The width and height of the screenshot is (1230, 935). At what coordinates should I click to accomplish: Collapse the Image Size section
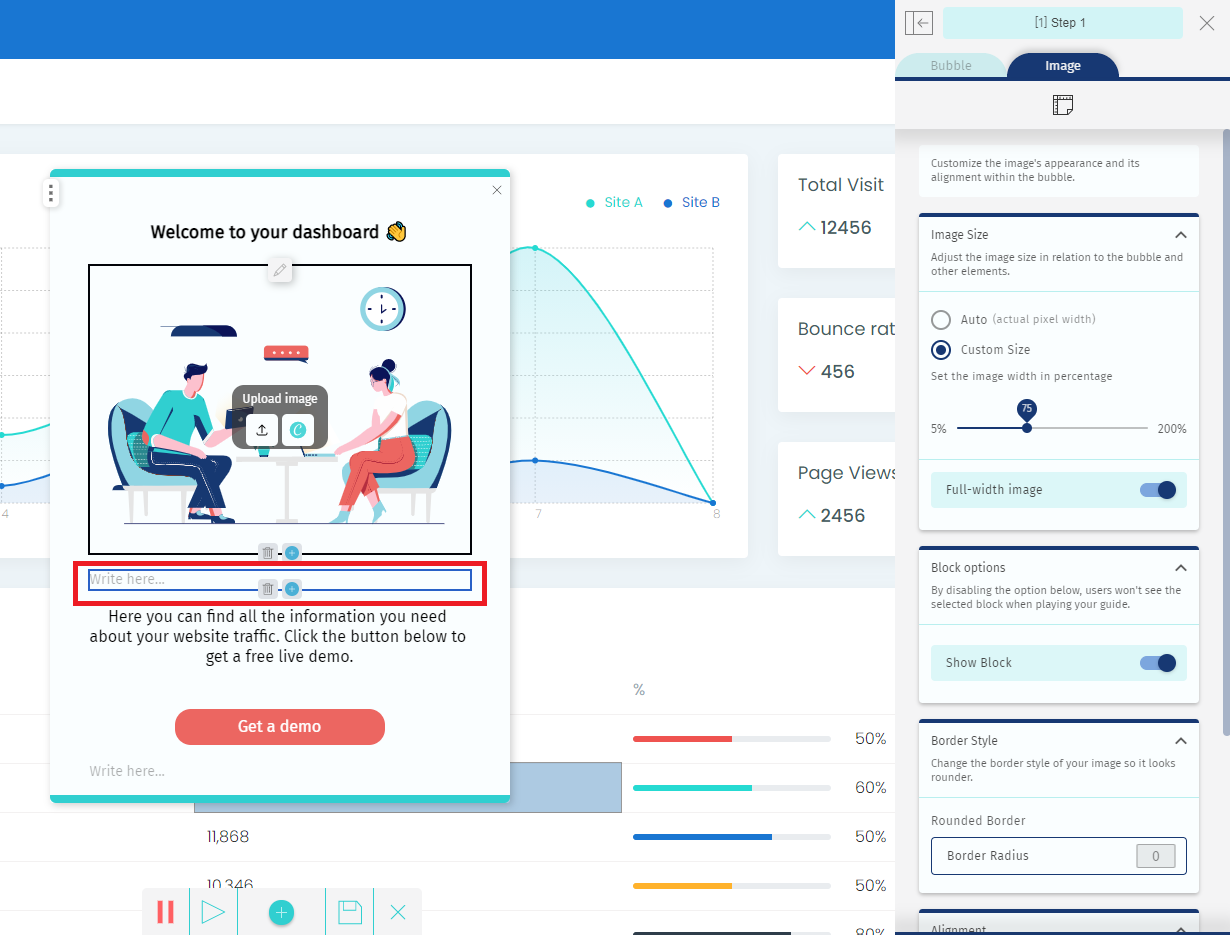pyautogui.click(x=1180, y=235)
